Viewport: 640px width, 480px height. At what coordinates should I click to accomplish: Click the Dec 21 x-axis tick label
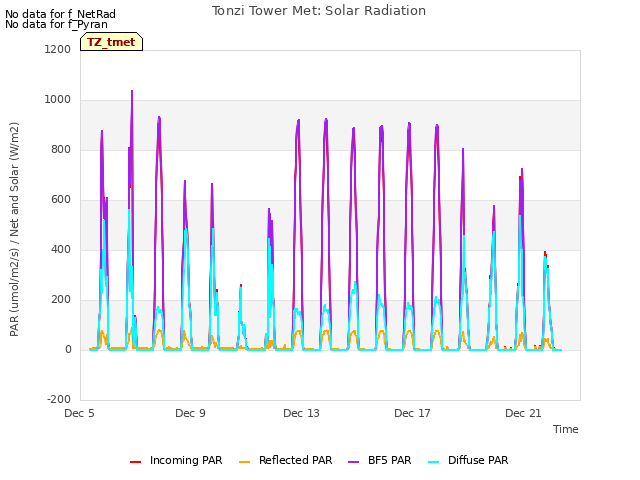click(523, 413)
